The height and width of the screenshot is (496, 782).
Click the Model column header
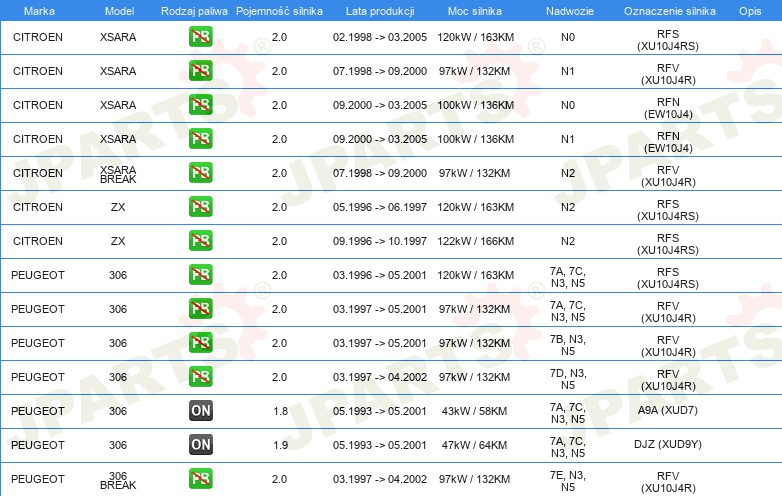[119, 11]
